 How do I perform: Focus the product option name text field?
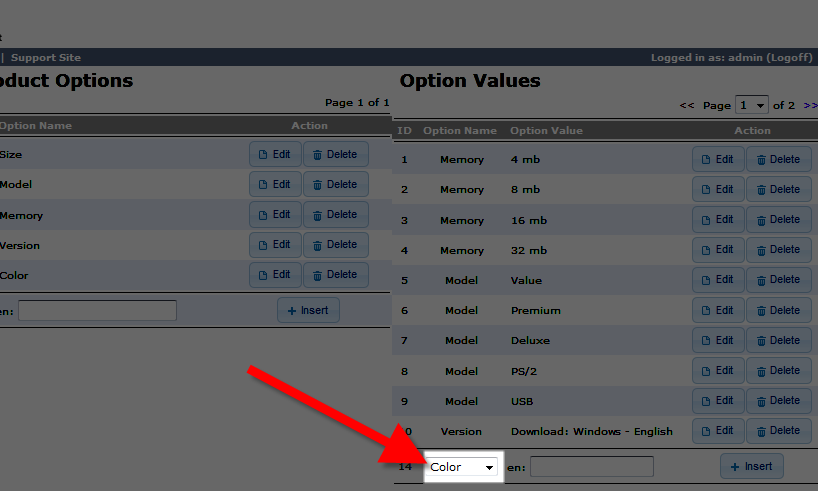tap(97, 311)
